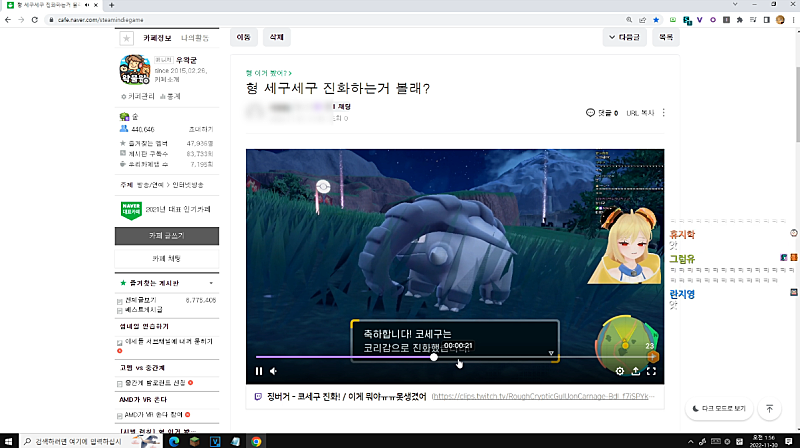Screen dimensions: 800x448
Task: Click the browser forward arrow
Action: click(21, 20)
